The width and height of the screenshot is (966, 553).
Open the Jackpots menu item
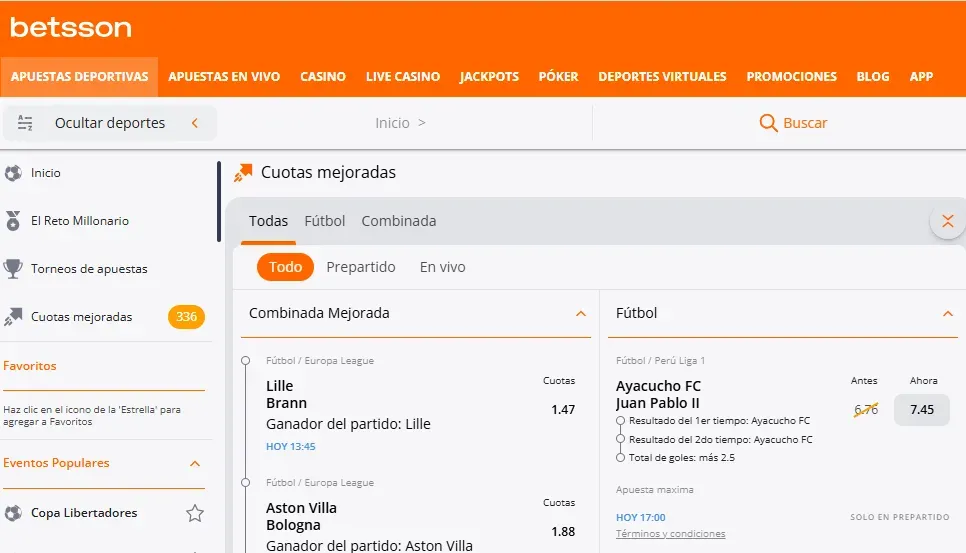(489, 77)
